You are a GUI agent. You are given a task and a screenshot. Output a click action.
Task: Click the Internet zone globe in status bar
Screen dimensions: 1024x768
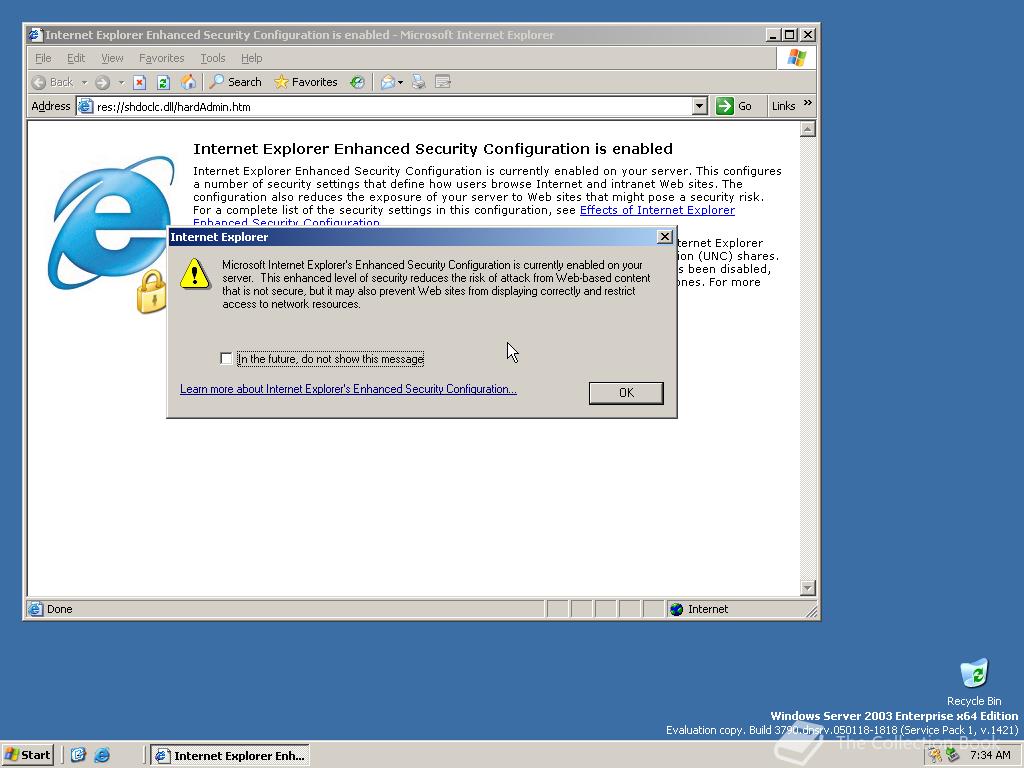(677, 609)
